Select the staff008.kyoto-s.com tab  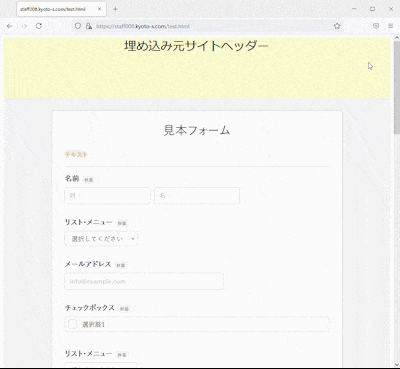[x=62, y=9]
